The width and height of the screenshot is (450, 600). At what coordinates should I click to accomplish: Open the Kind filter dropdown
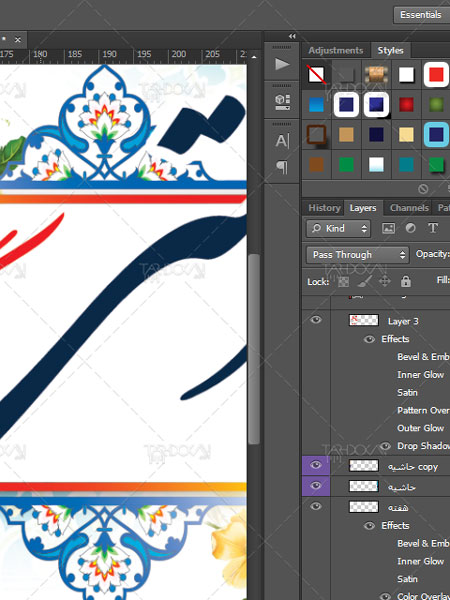tap(338, 228)
